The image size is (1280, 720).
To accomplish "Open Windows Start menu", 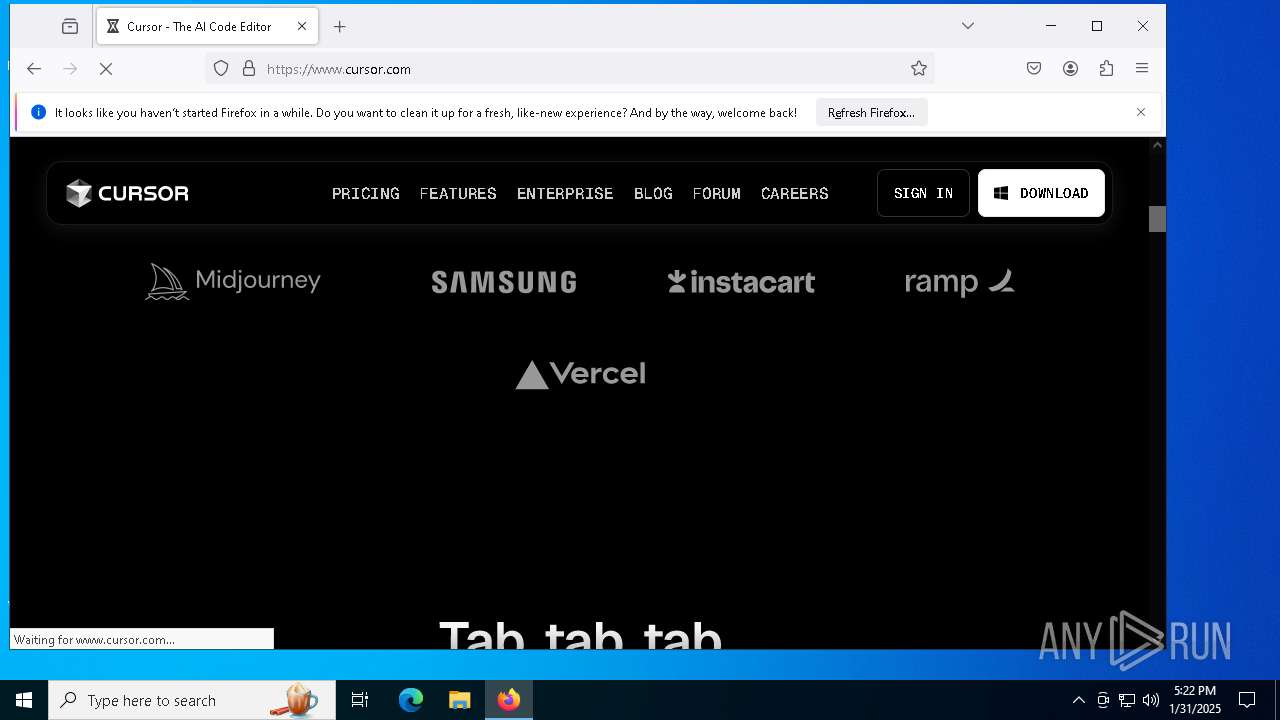I will click(24, 700).
